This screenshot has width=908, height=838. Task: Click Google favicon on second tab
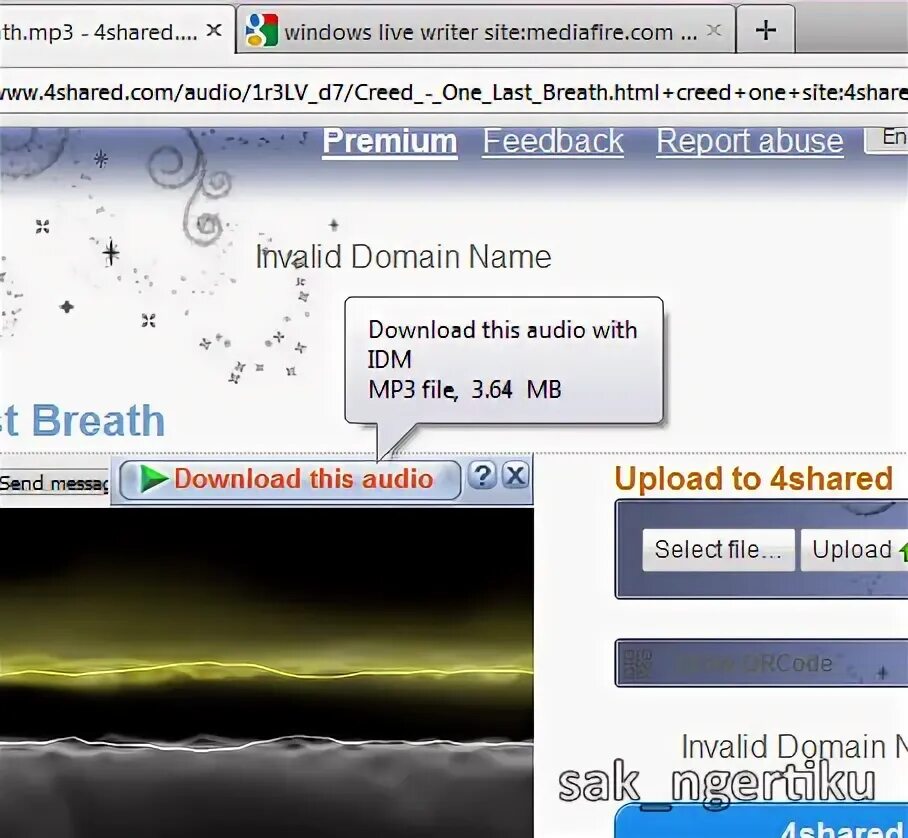261,31
